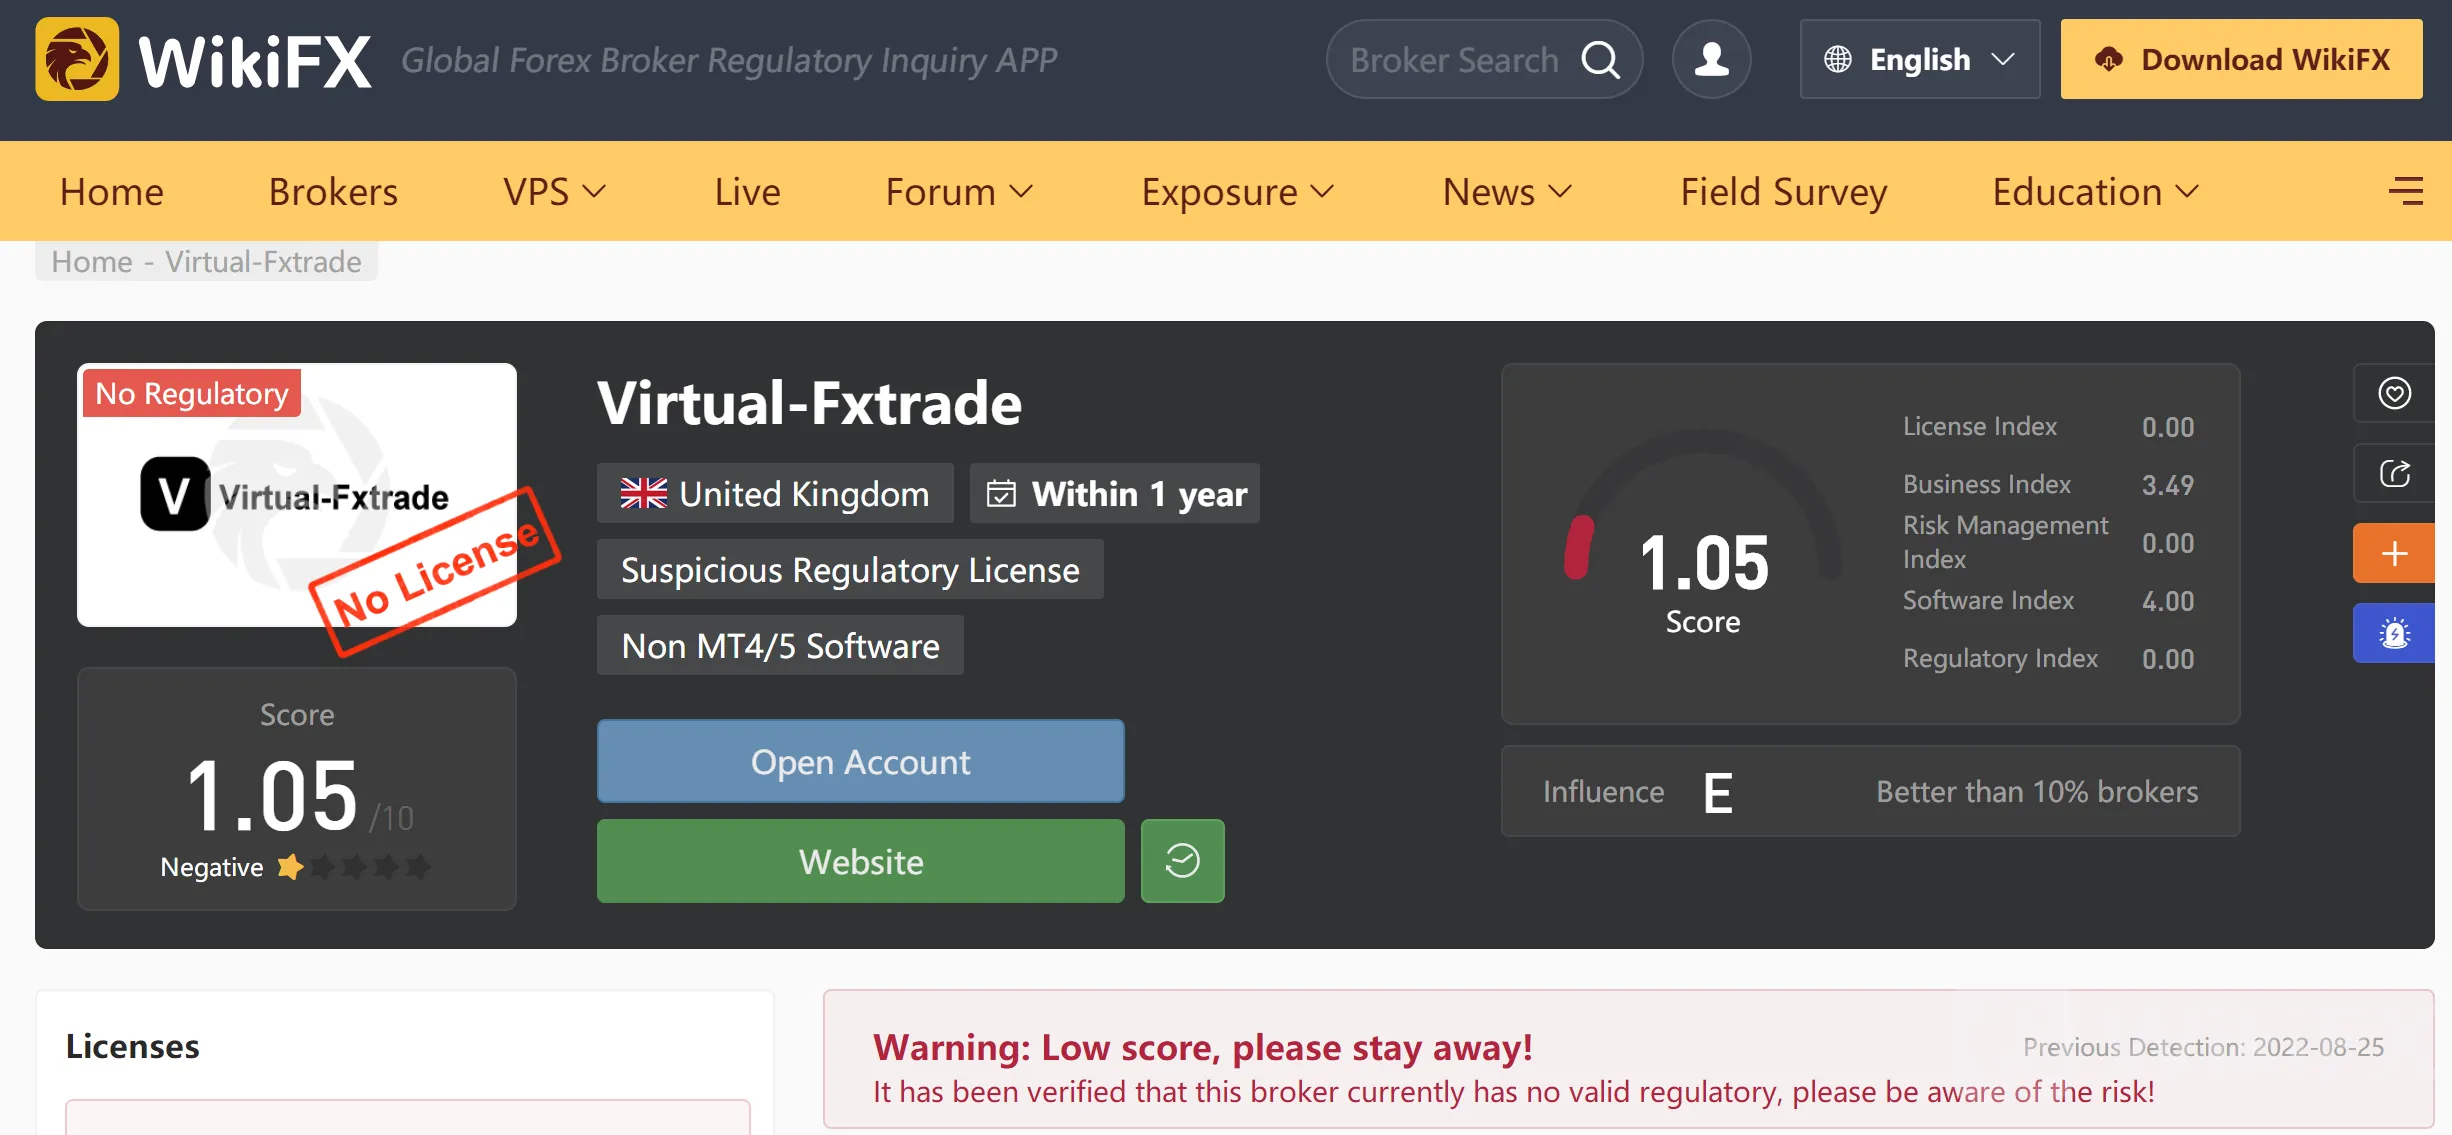Click the star rating beside Negative
The image size is (2452, 1135).
(x=354, y=866)
